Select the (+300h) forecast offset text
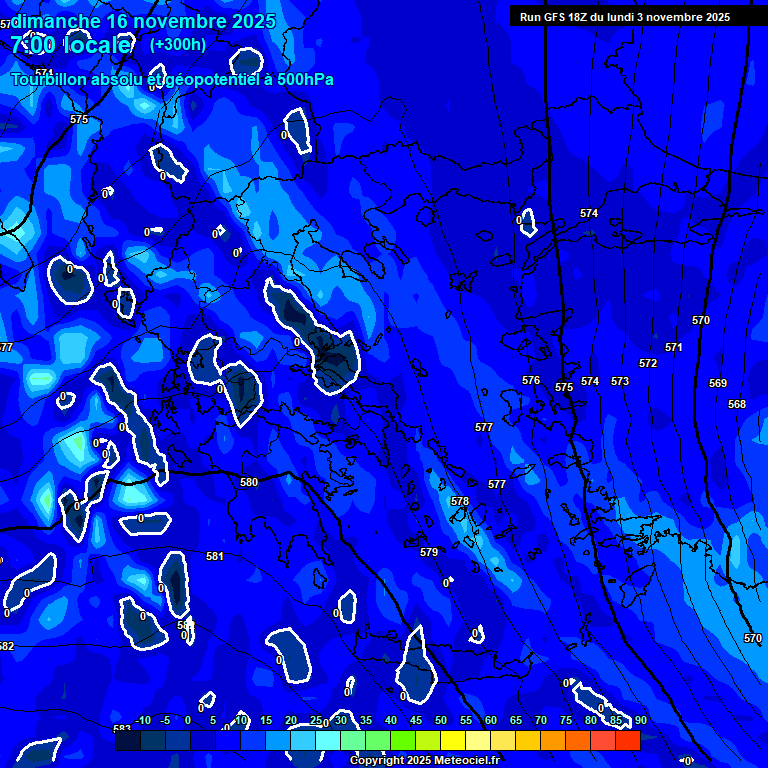Screen dimensions: 768x768 pos(177,45)
